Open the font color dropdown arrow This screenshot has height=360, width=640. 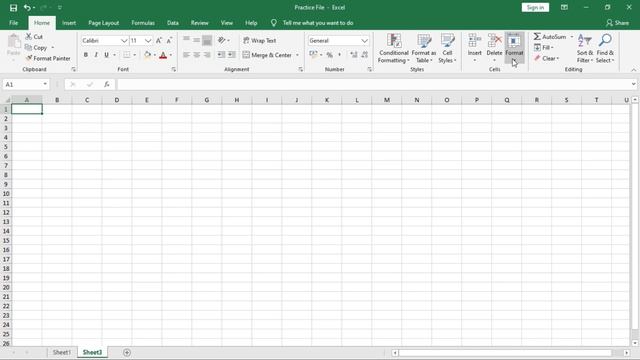[171, 55]
